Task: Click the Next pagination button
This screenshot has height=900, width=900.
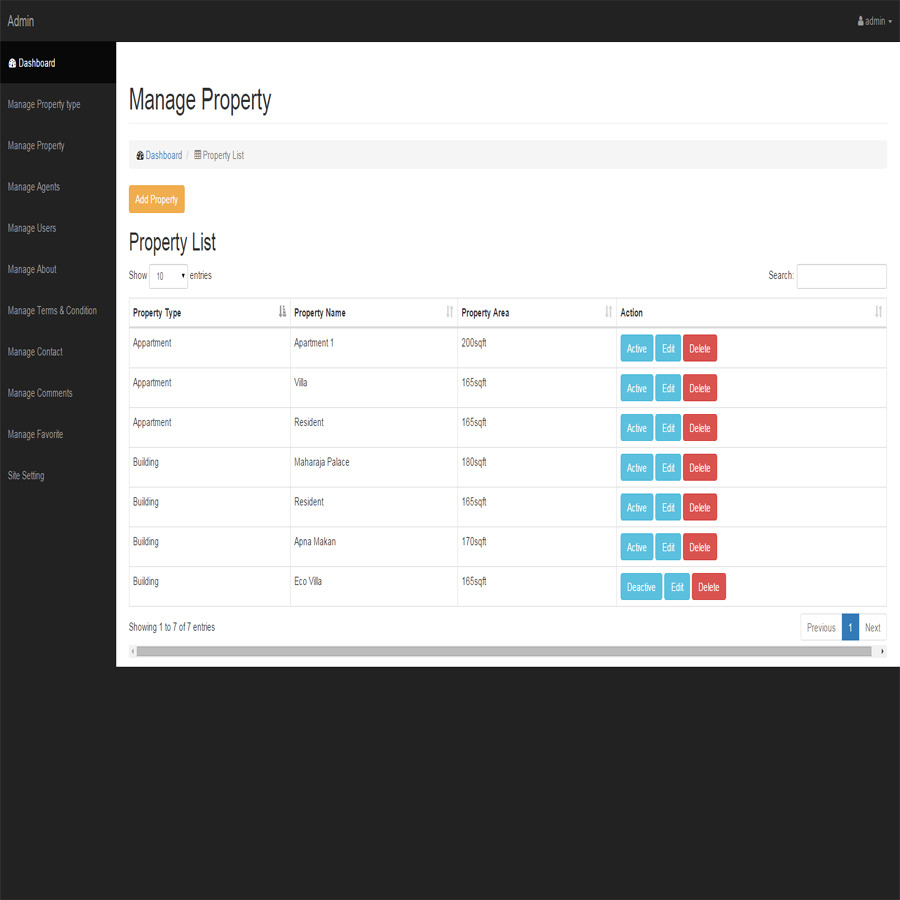Action: pos(872,627)
